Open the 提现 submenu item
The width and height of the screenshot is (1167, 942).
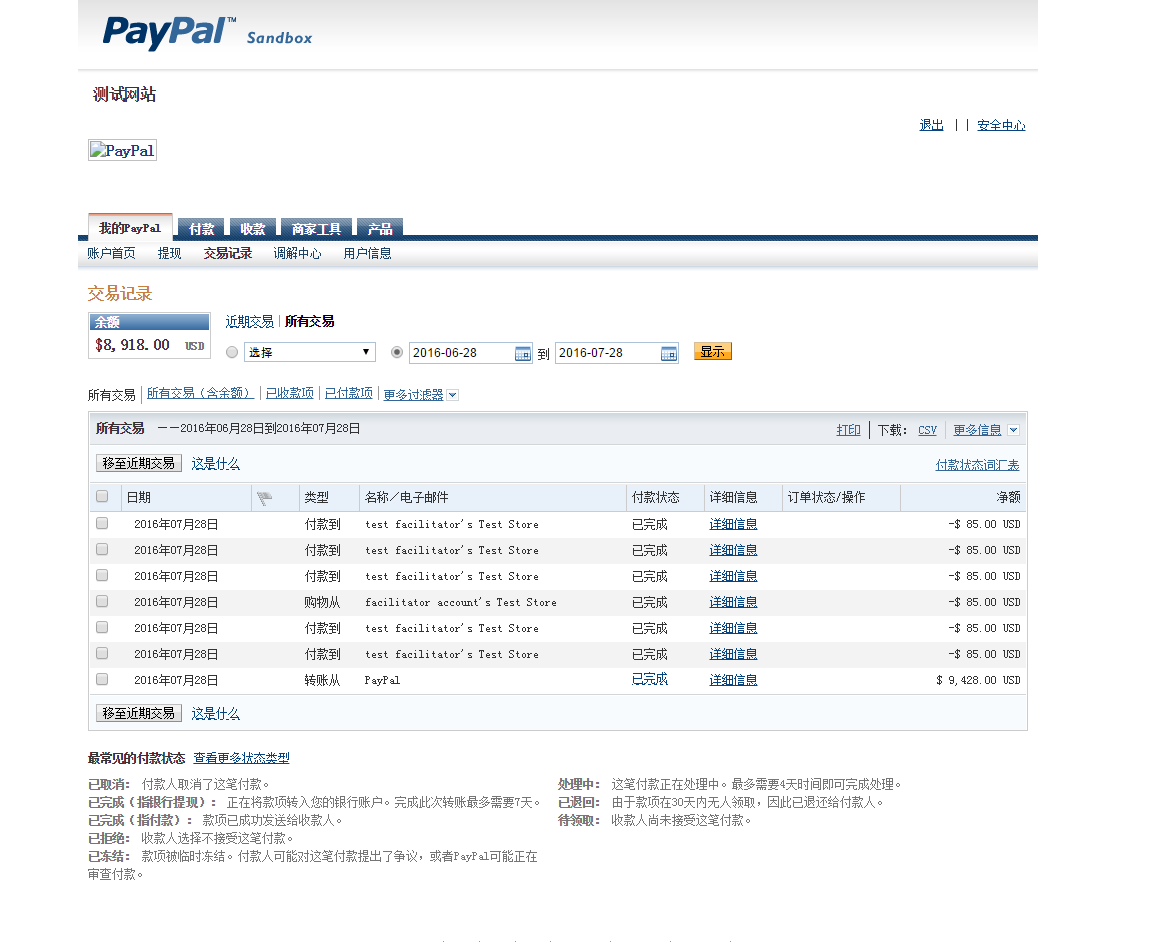(x=170, y=254)
